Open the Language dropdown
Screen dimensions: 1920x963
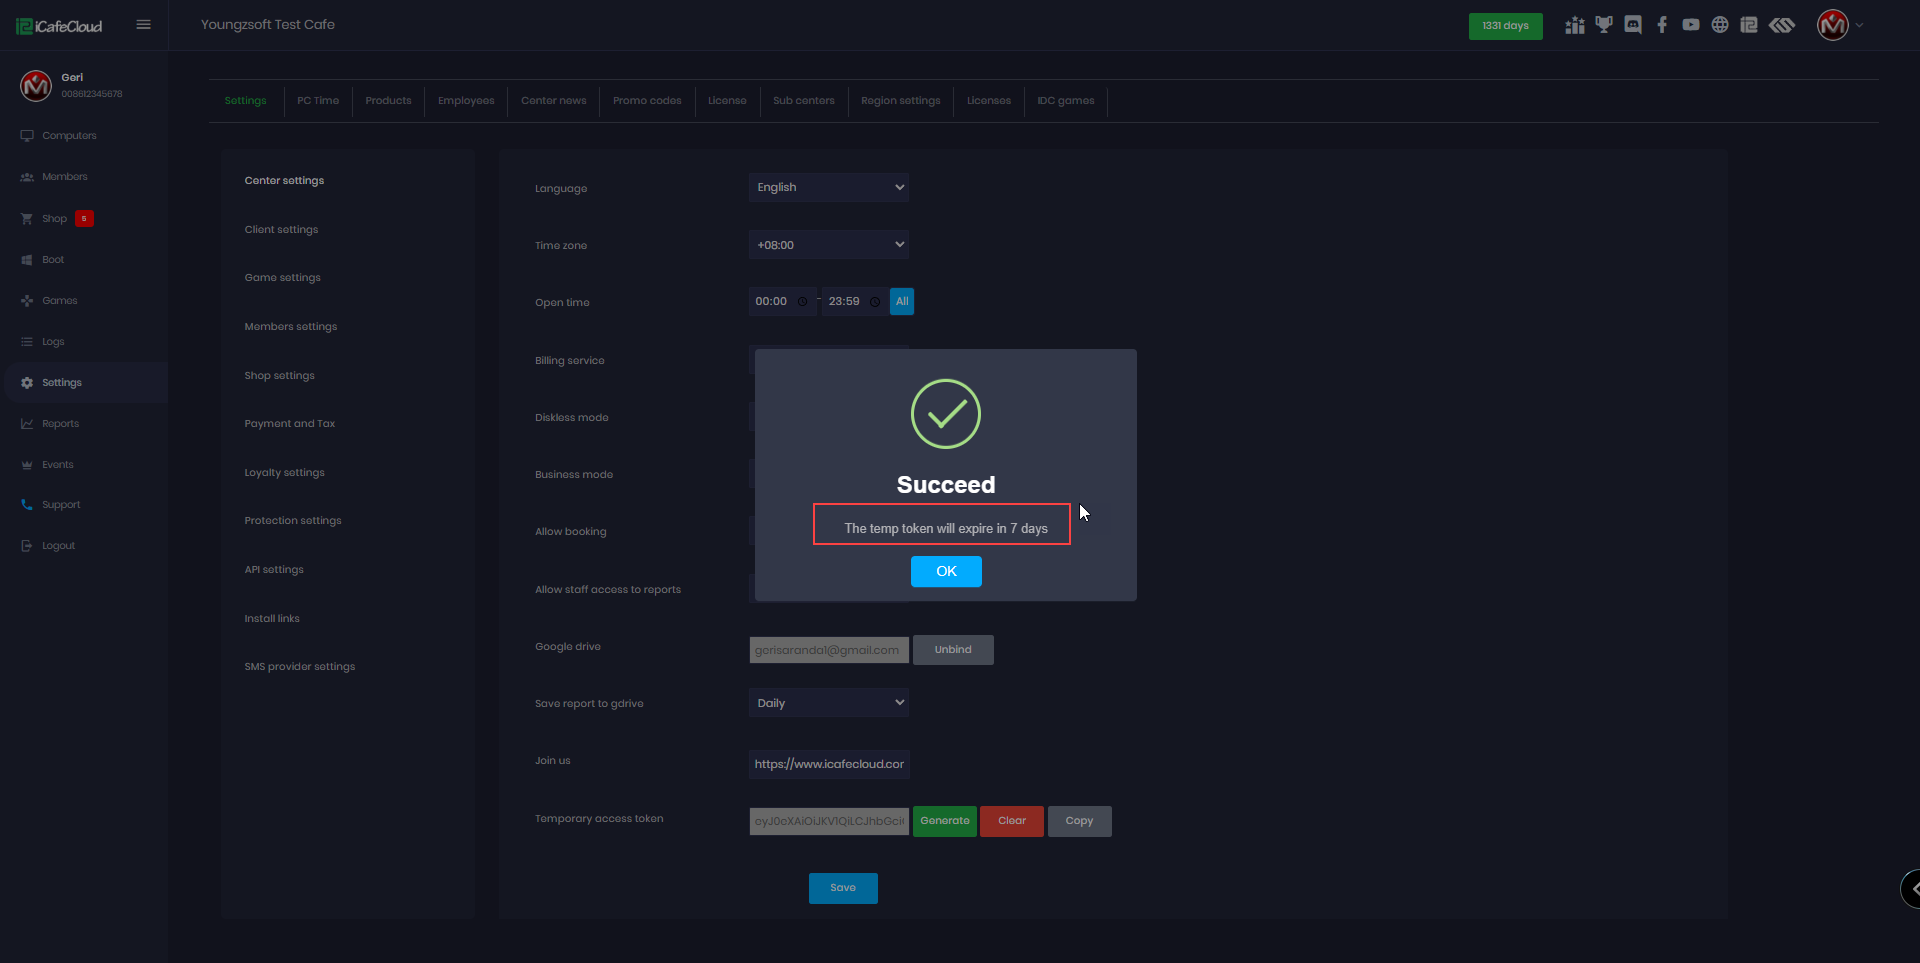click(829, 188)
